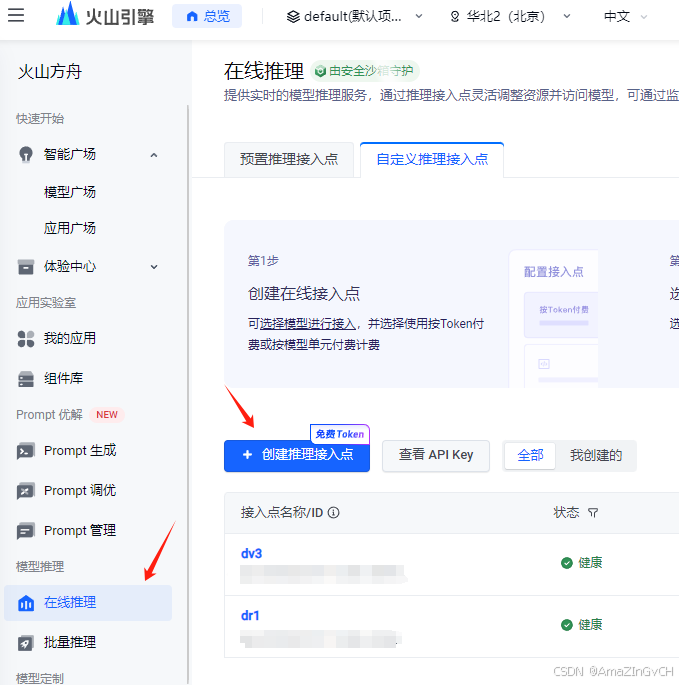
Task: Click the 在线推理 chart icon
Action: pyautogui.click(x=26, y=603)
